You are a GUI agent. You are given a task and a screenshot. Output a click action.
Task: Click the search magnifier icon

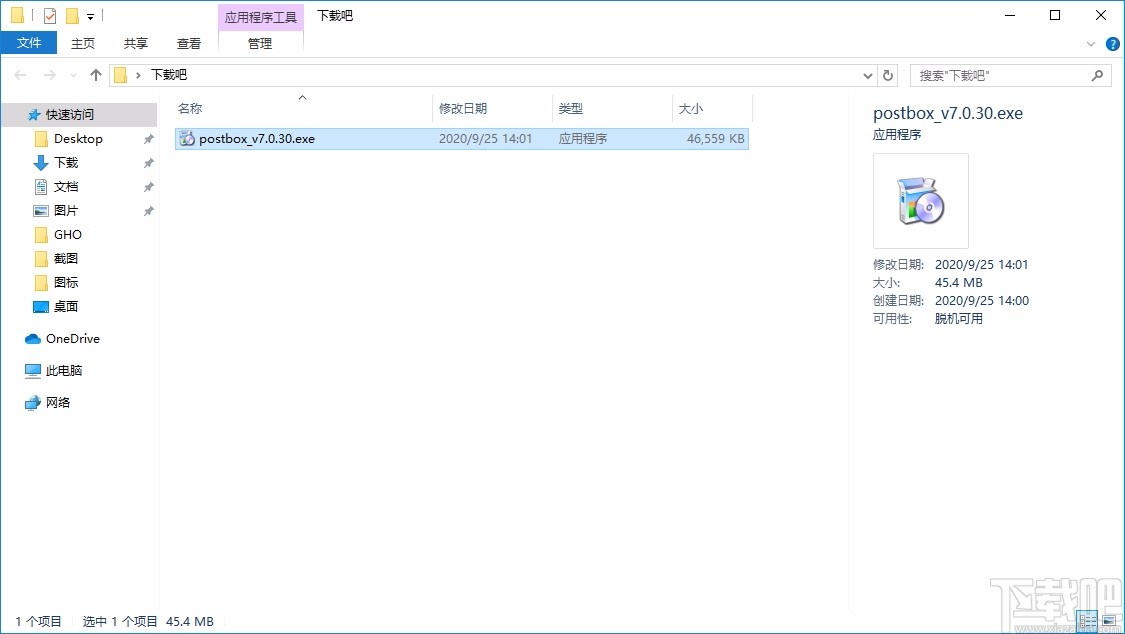[x=1097, y=75]
